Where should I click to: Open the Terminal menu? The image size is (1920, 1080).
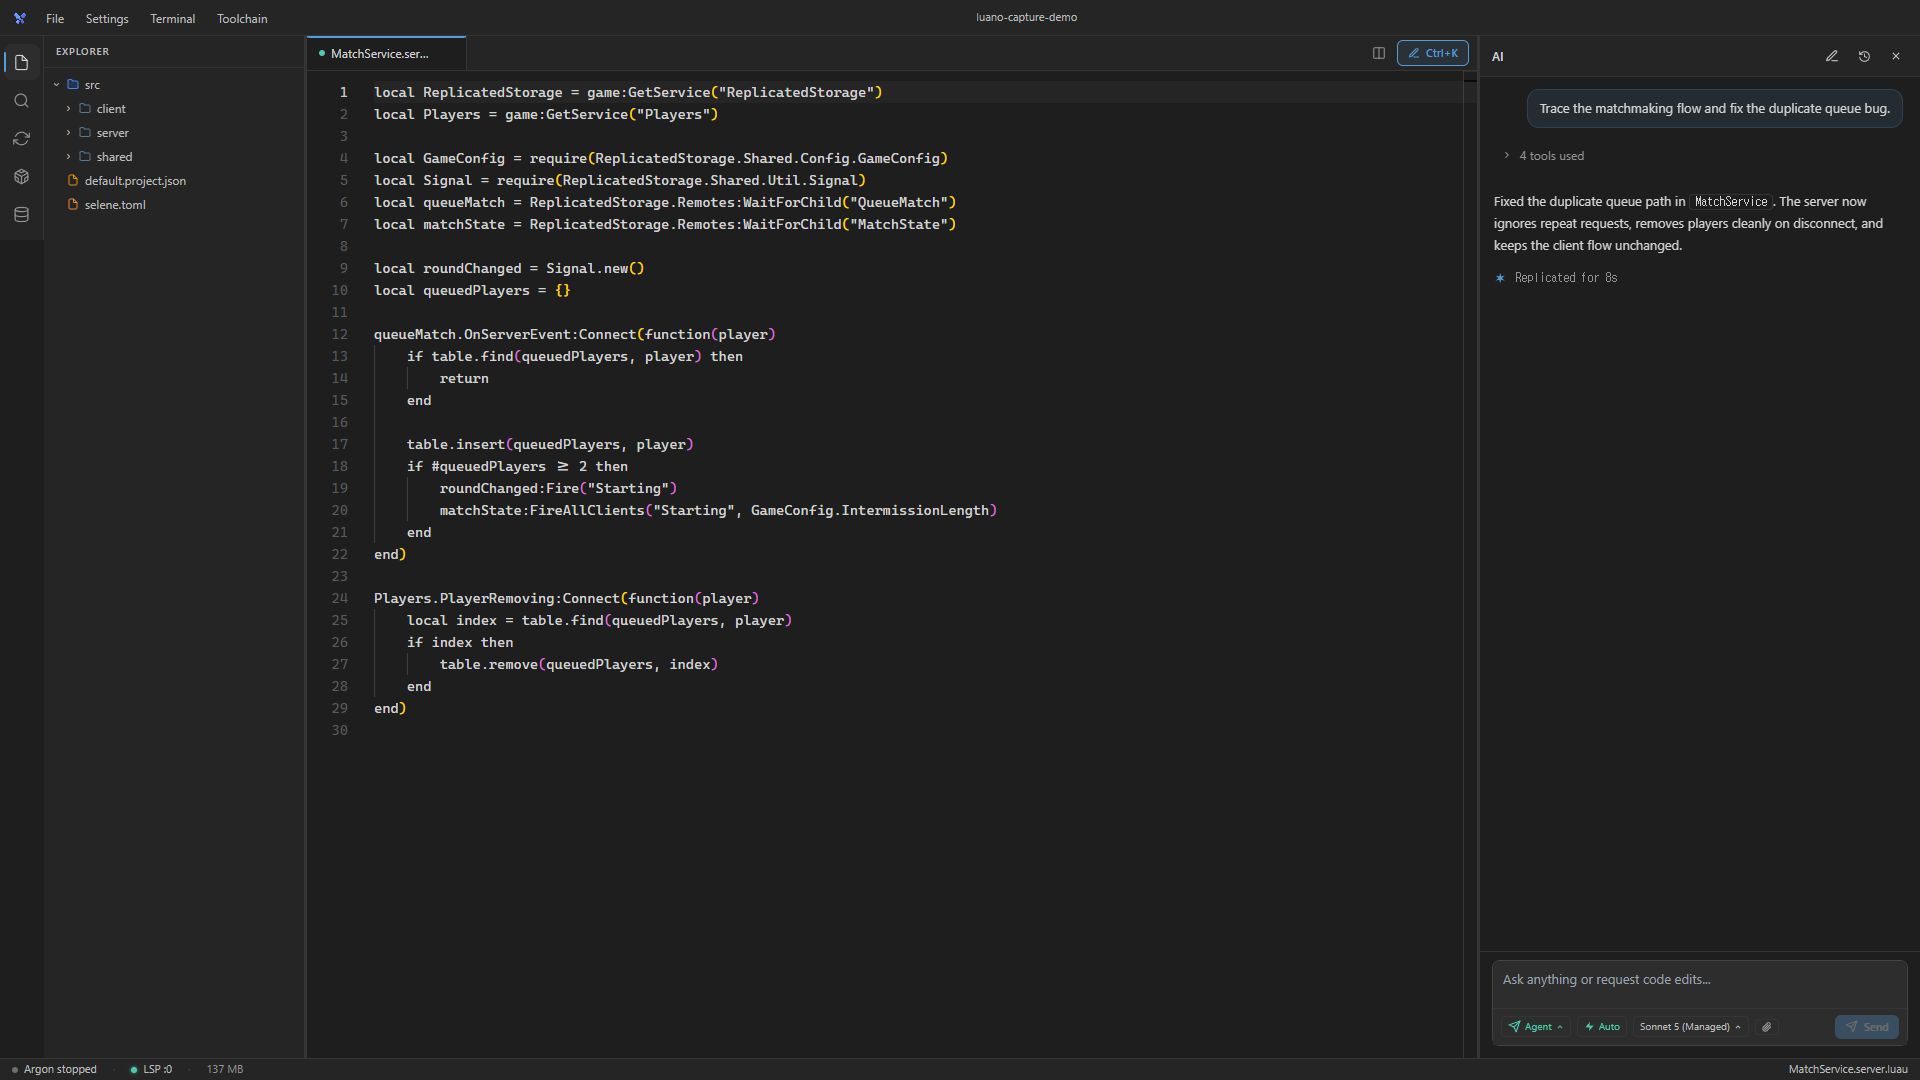coord(172,18)
